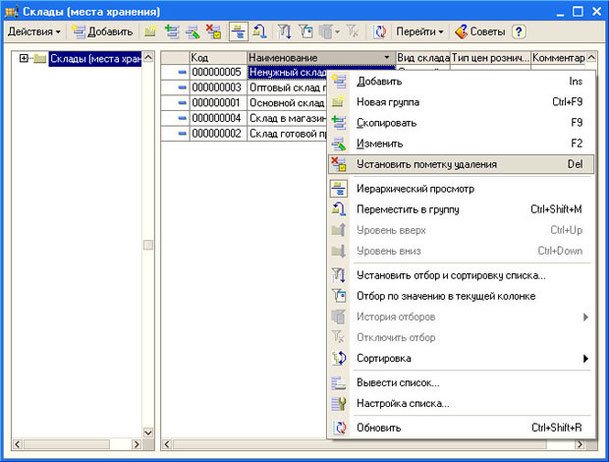Screen dimensions: 609x462
Task: Open the 'Перейти' dropdown menu
Action: click(419, 32)
